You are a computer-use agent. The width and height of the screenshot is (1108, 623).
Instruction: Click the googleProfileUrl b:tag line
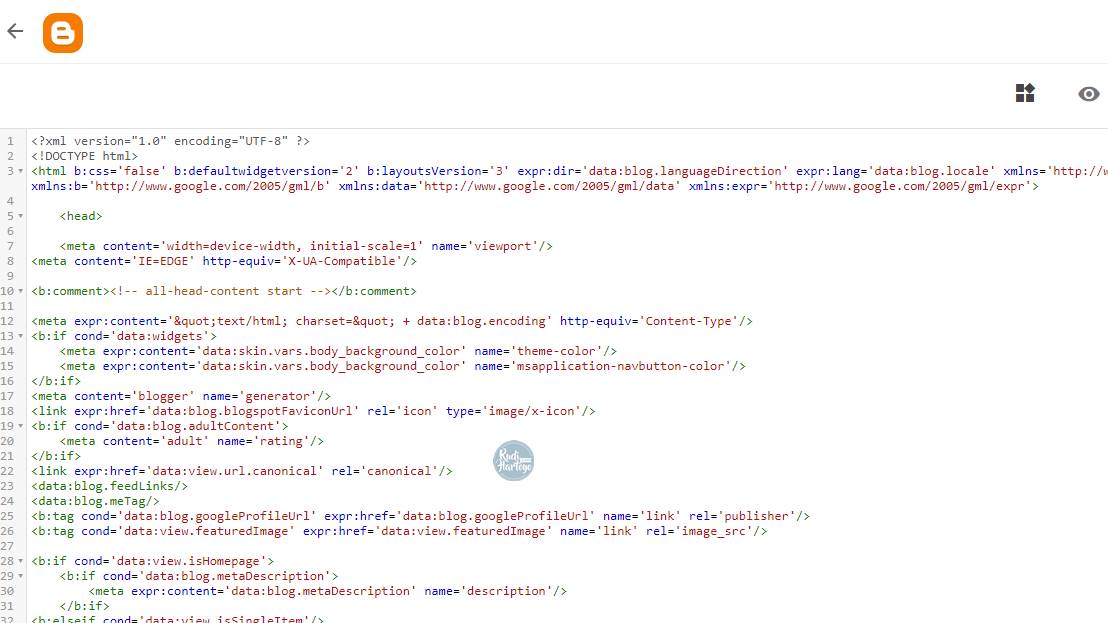click(420, 516)
